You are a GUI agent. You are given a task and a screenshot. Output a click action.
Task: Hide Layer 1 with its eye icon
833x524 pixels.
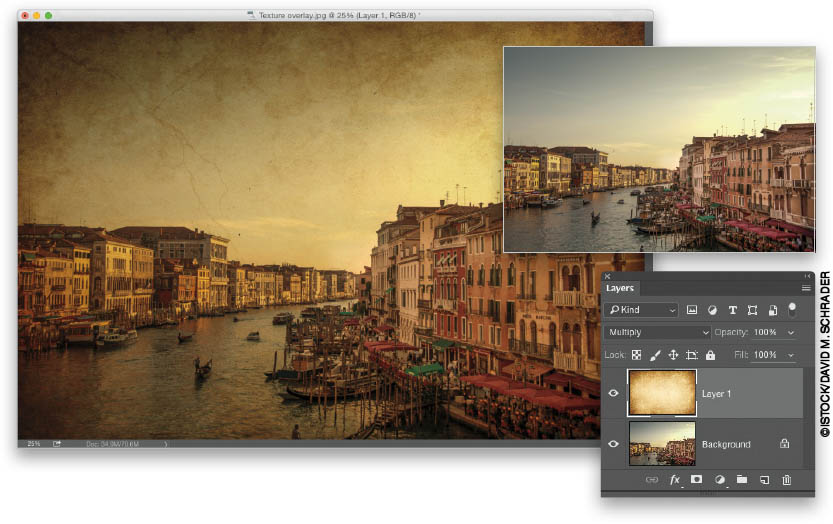pyautogui.click(x=614, y=393)
